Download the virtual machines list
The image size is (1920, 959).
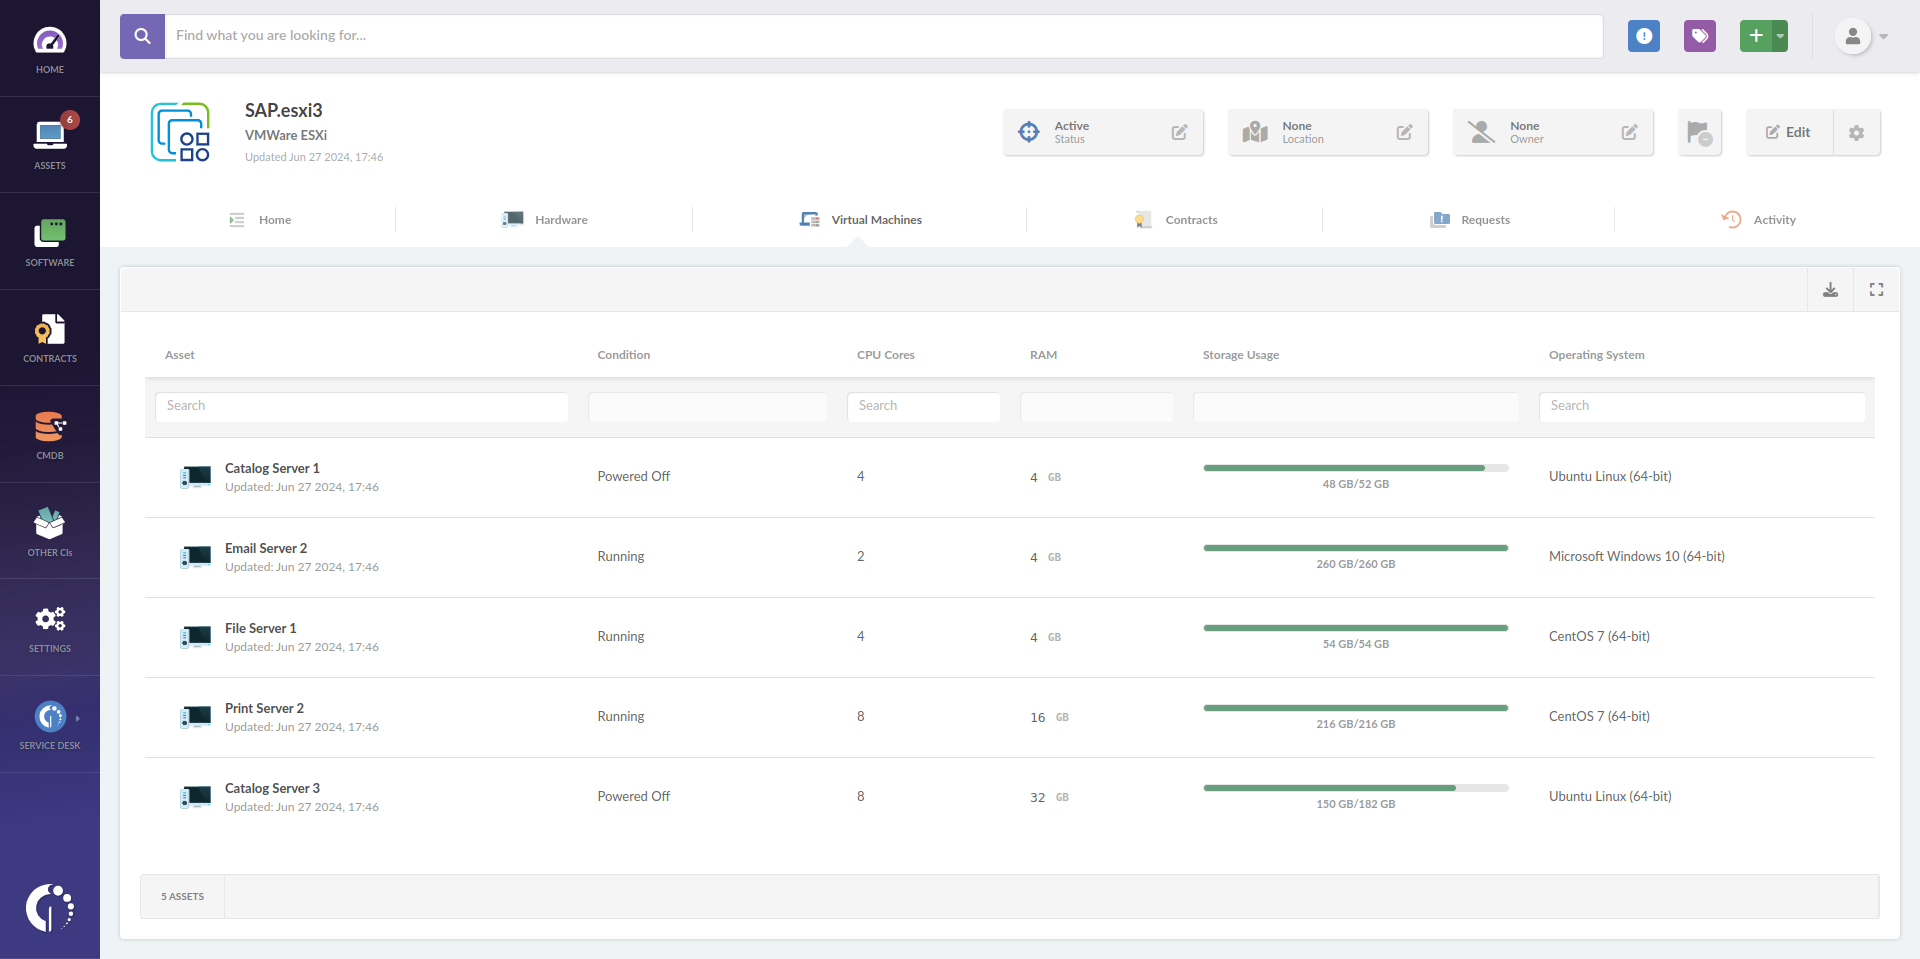click(x=1830, y=289)
